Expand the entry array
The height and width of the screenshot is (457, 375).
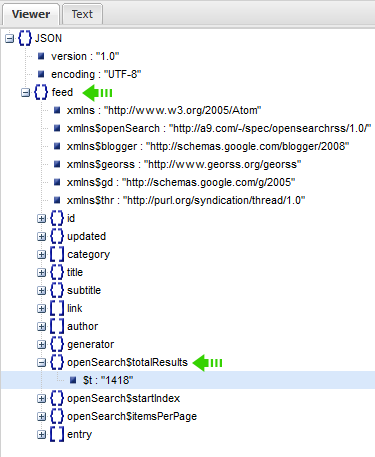coord(41,435)
